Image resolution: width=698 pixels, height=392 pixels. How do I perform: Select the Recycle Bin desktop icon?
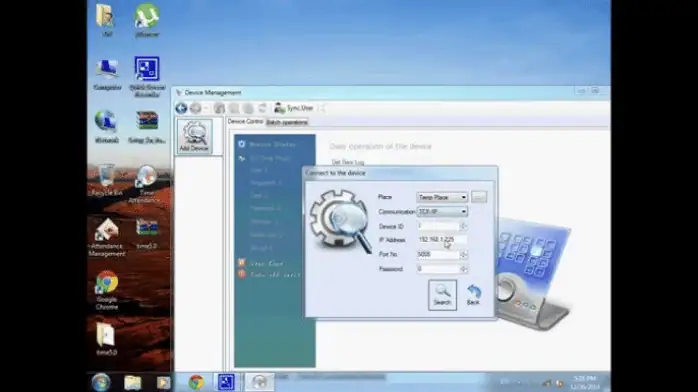[x=106, y=180]
